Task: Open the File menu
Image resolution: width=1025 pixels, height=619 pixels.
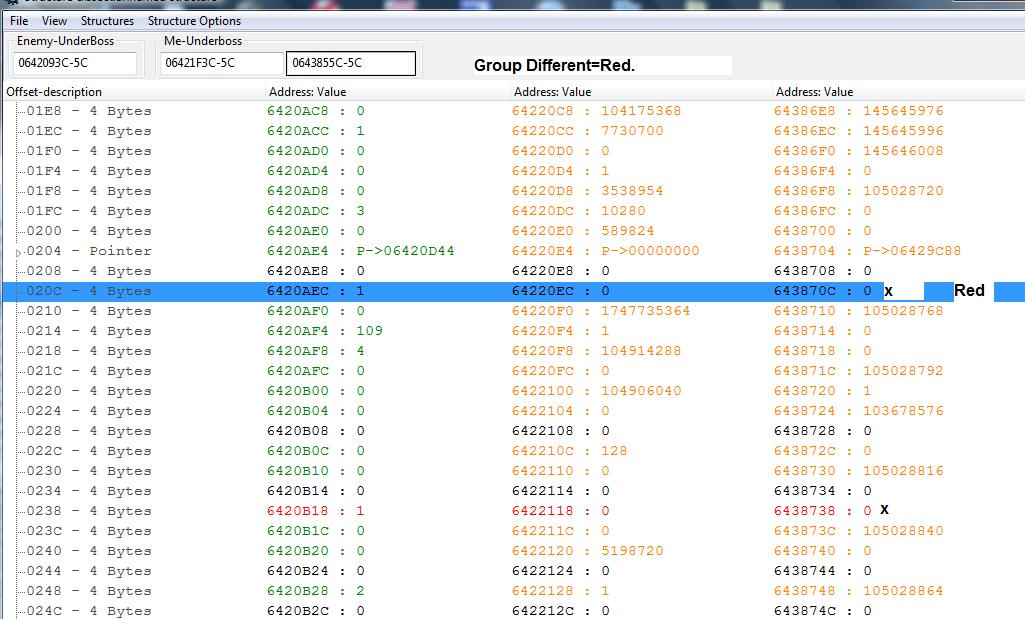Action: click(x=18, y=21)
